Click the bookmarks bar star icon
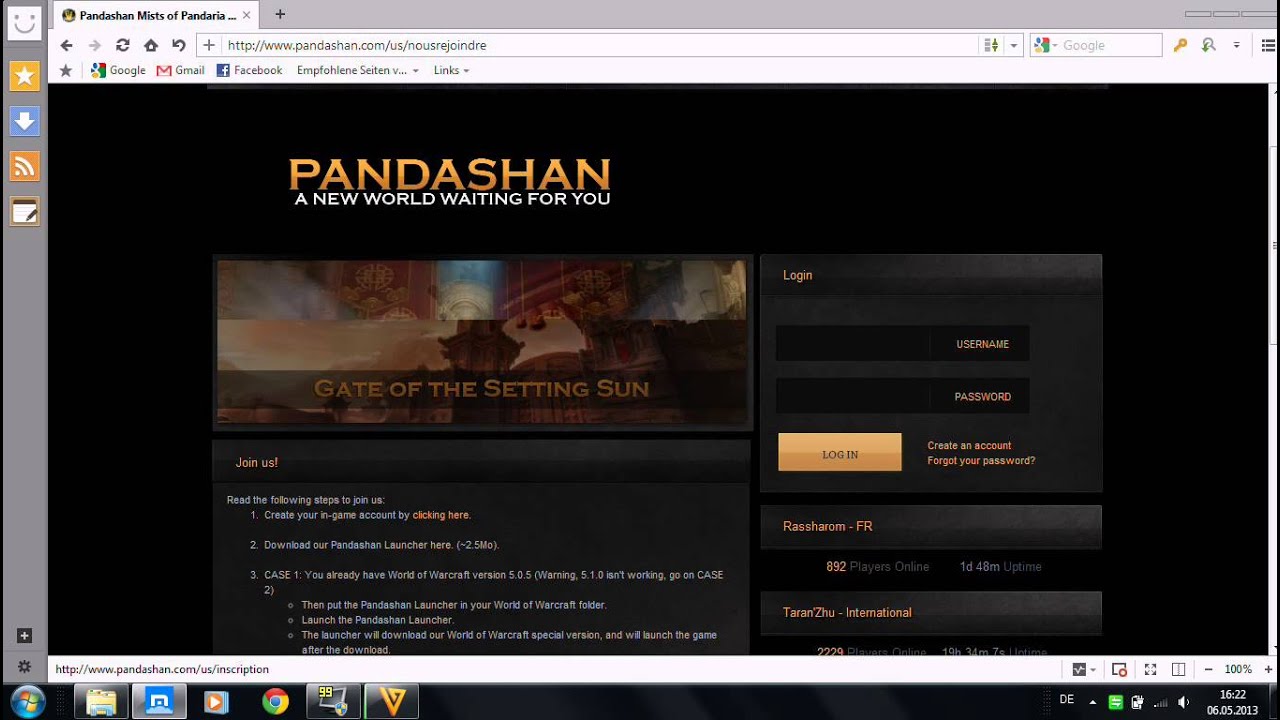This screenshot has height=720, width=1280. [66, 70]
